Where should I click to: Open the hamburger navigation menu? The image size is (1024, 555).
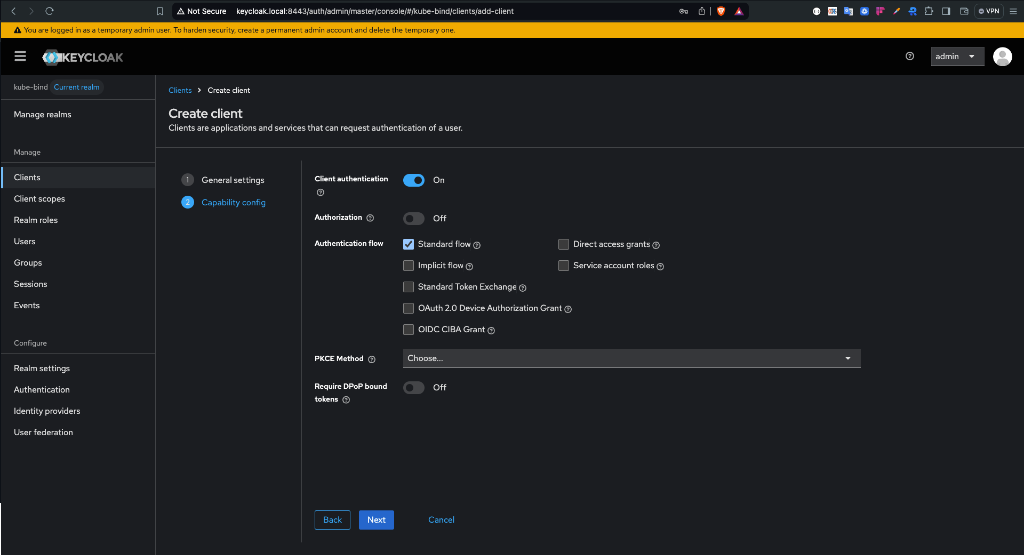20,56
